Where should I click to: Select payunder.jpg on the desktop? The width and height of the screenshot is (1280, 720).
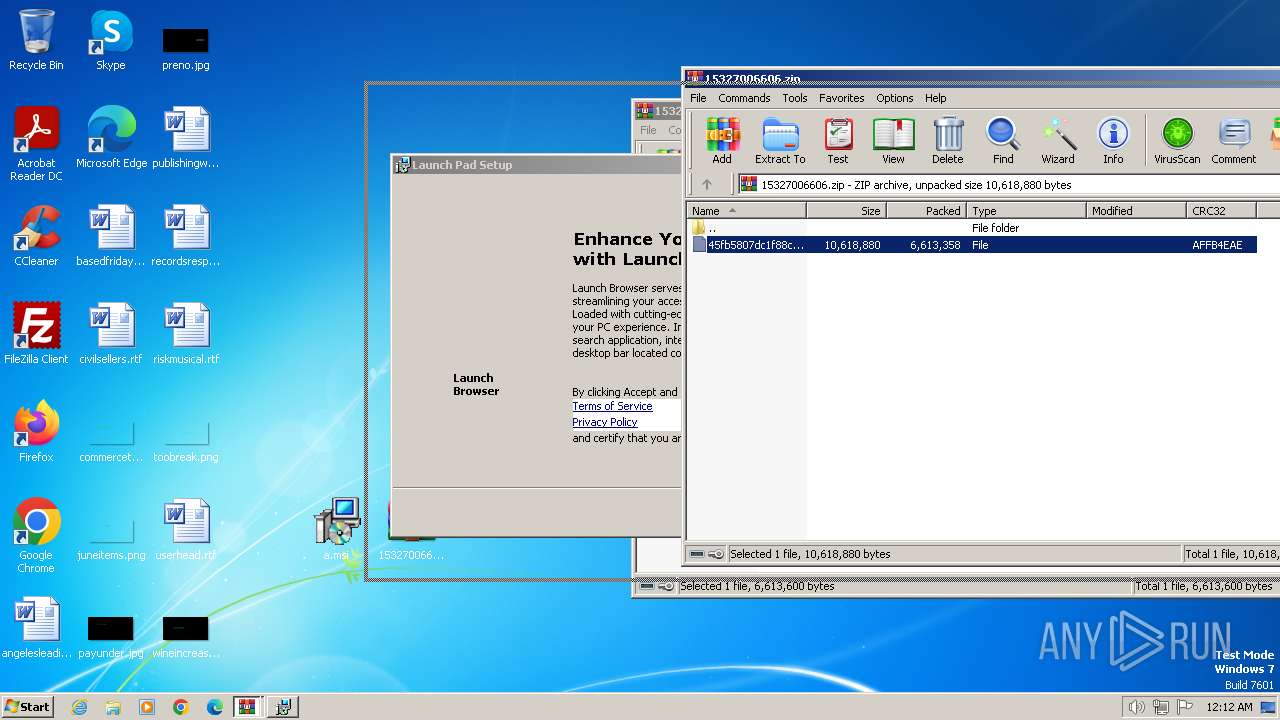click(x=111, y=637)
